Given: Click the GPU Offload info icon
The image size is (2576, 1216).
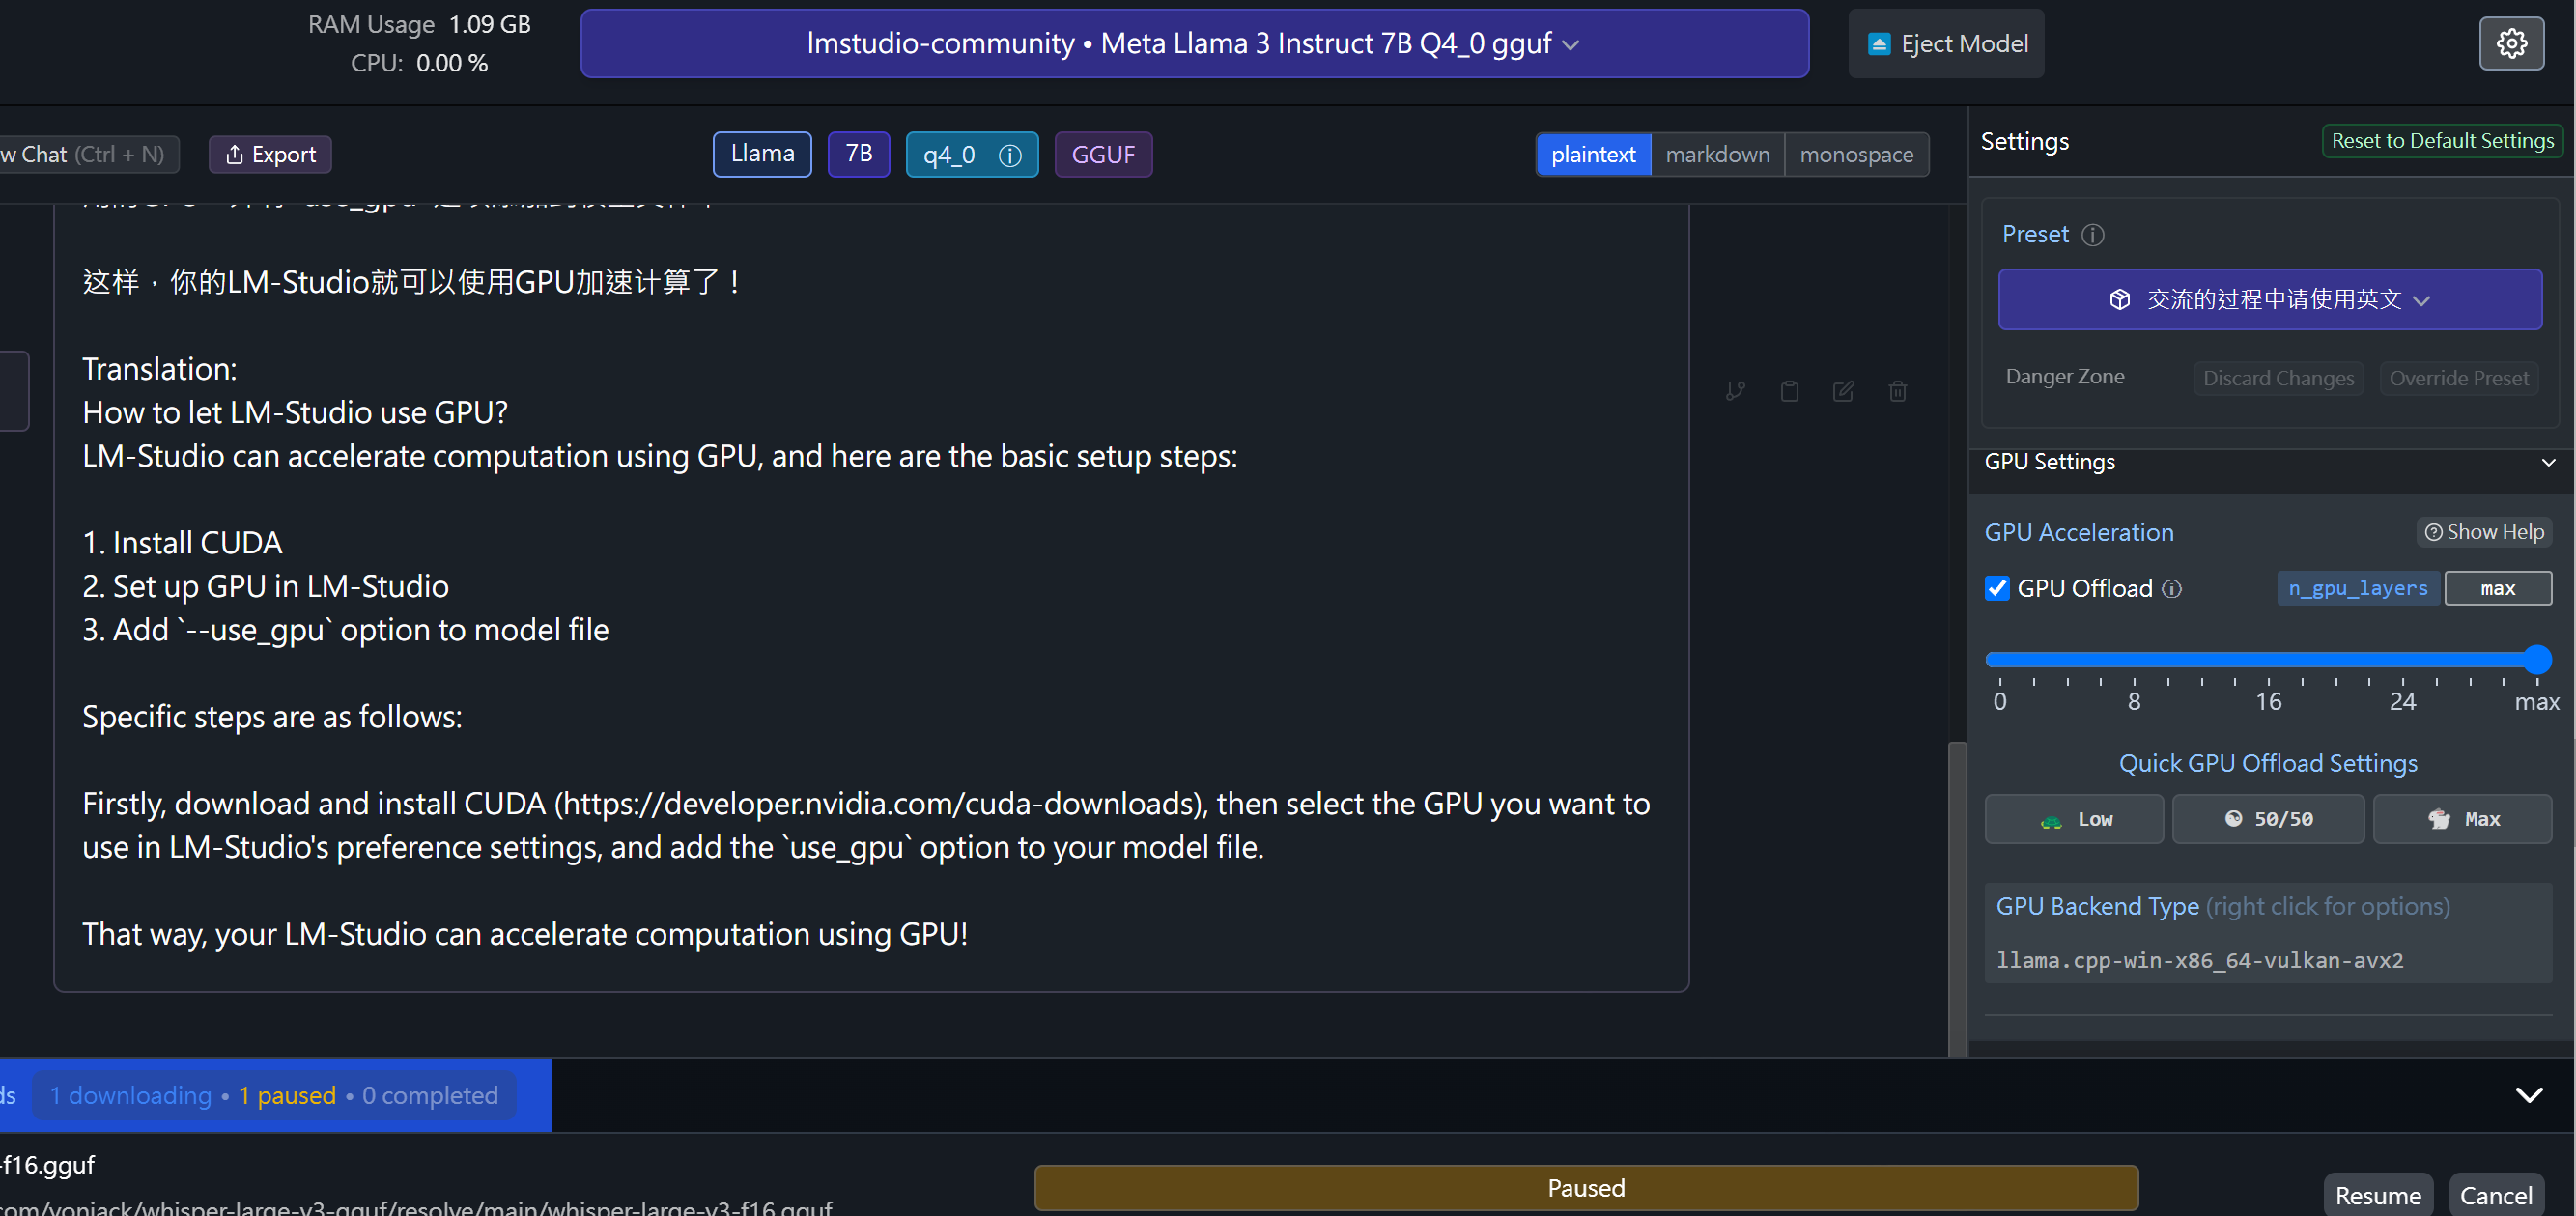Looking at the screenshot, I should (2171, 589).
